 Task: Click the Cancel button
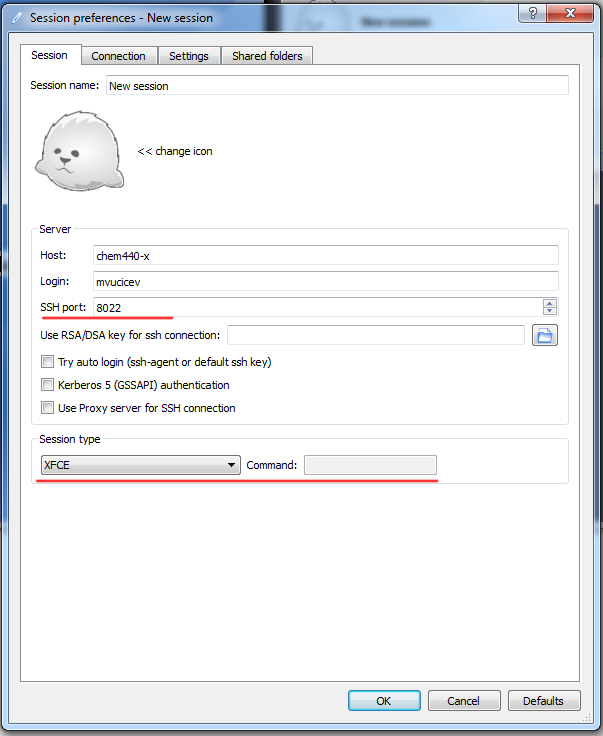pos(464,701)
